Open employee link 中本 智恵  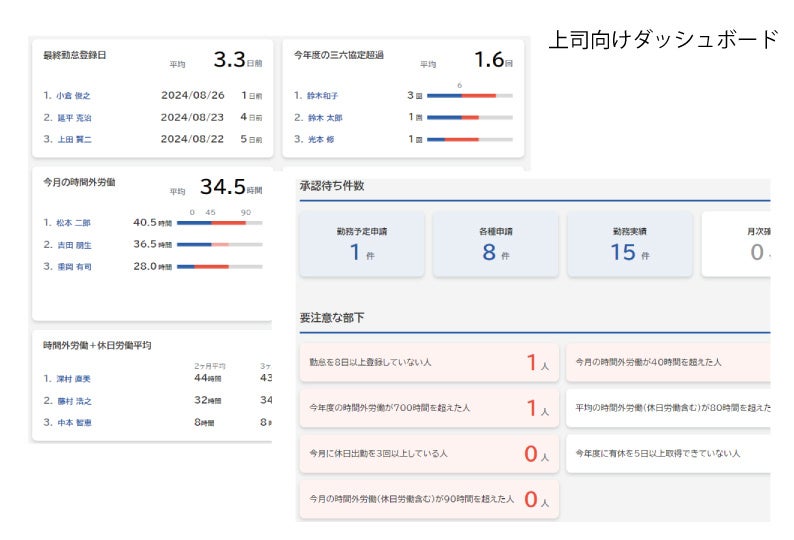click(x=74, y=422)
